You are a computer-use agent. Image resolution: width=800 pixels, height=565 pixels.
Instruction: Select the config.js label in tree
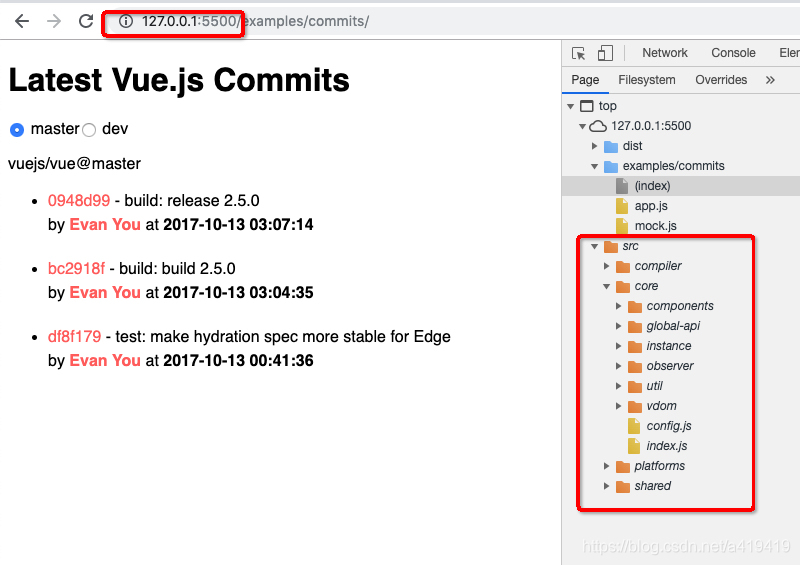(669, 426)
